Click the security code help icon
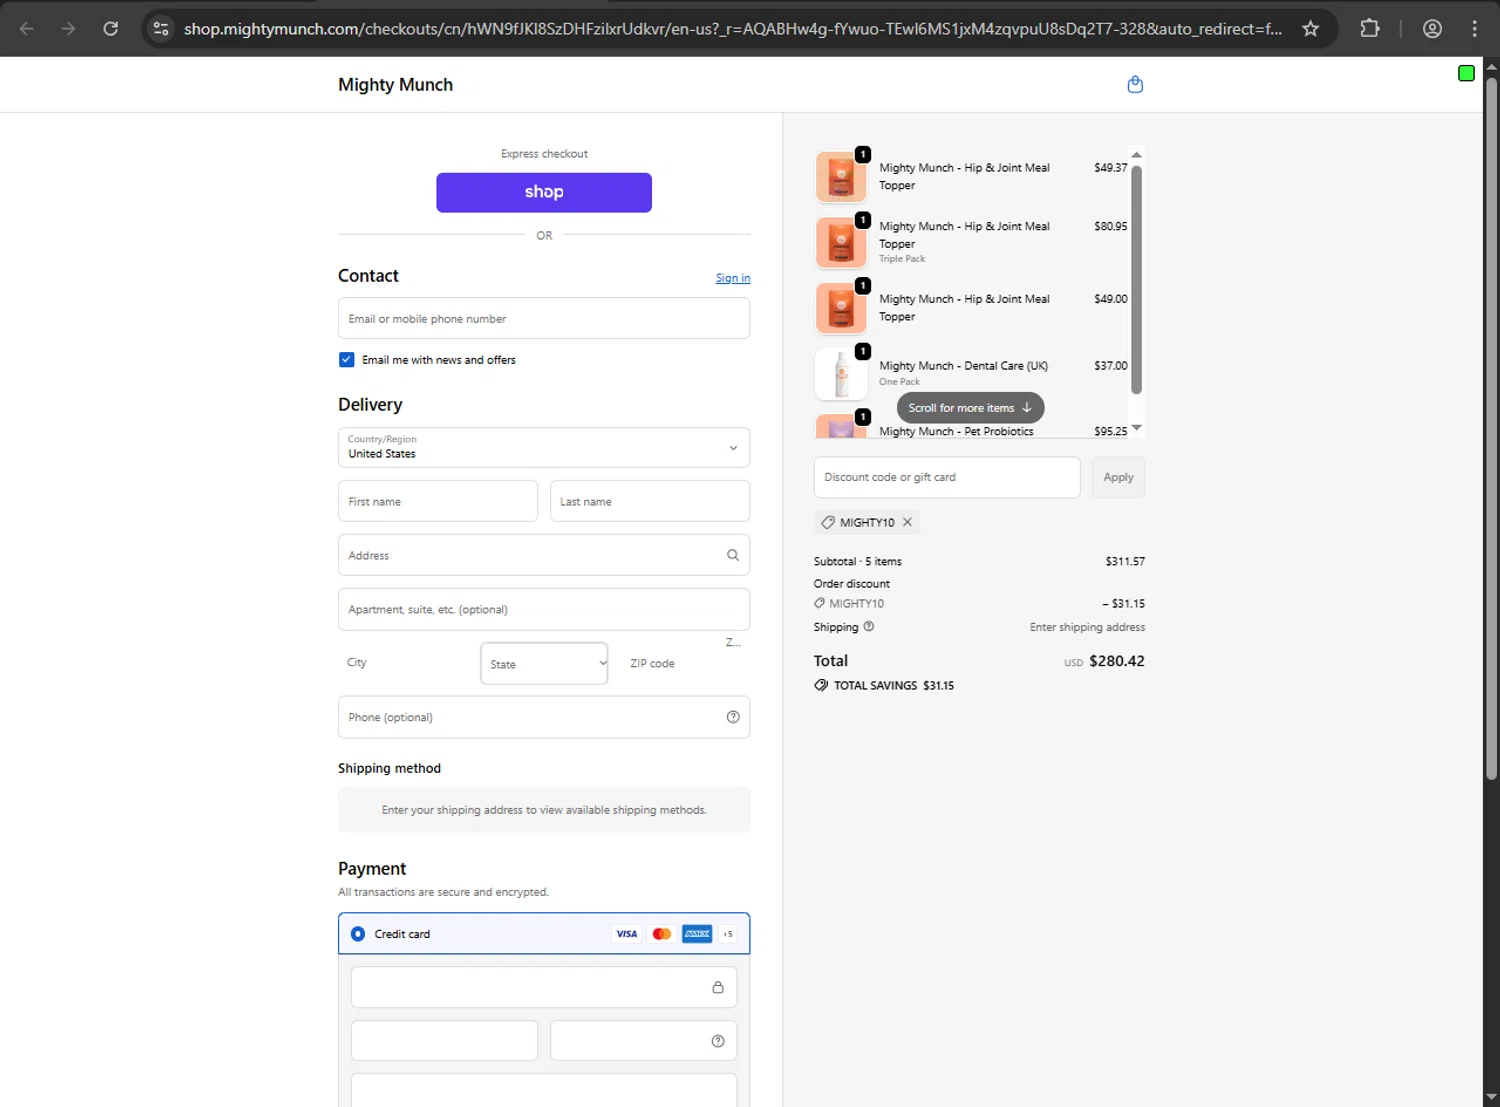 click(x=718, y=1041)
